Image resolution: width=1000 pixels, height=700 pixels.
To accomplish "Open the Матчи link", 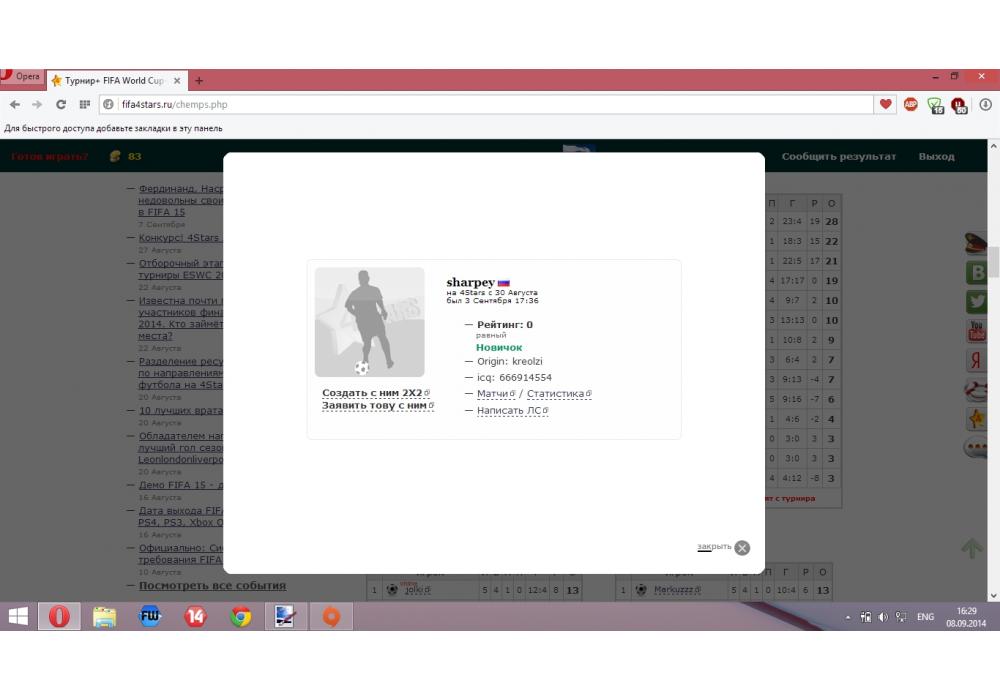I will click(x=496, y=394).
